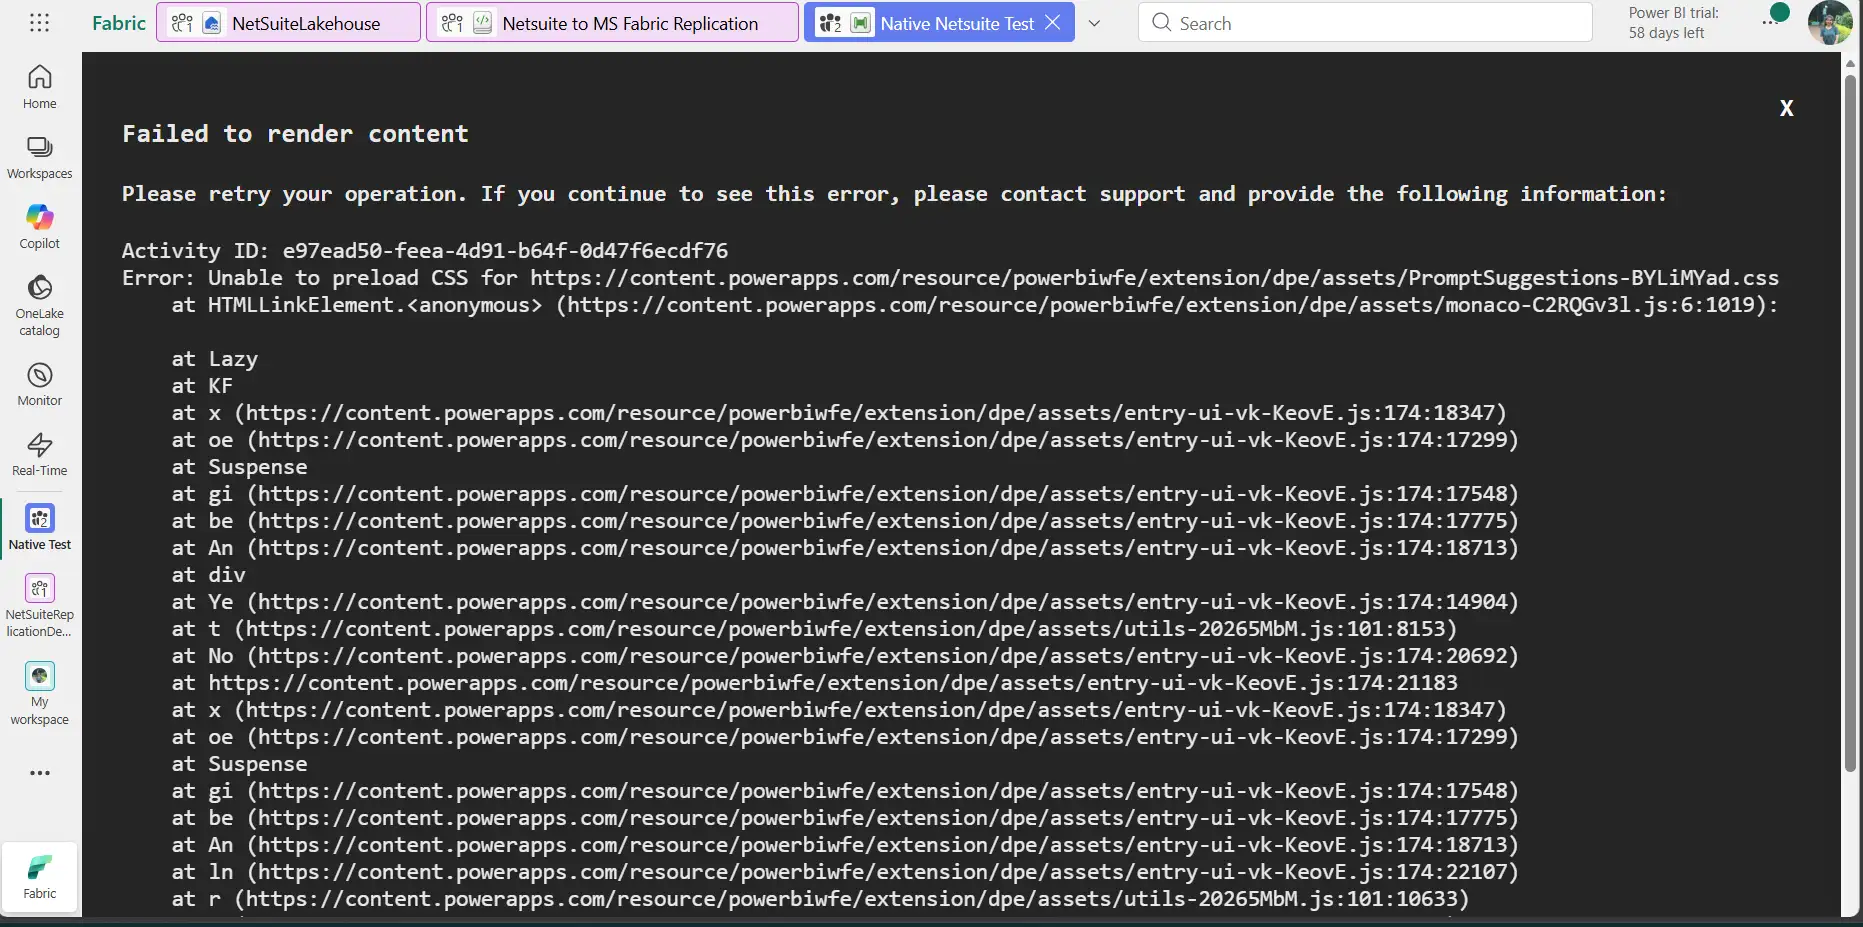Open NetSuiteReplicationDe... item in sidebar
Viewport: 1863px width, 927px height.
(40, 605)
